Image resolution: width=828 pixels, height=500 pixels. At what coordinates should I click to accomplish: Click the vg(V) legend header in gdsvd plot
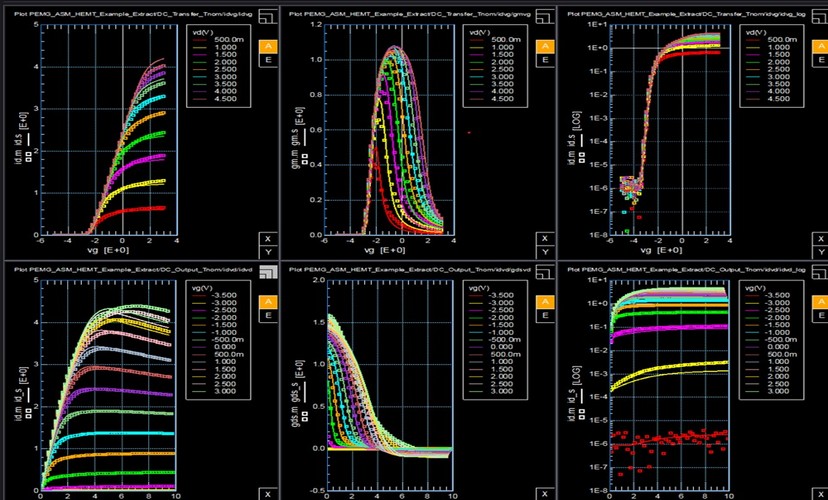coord(481,288)
